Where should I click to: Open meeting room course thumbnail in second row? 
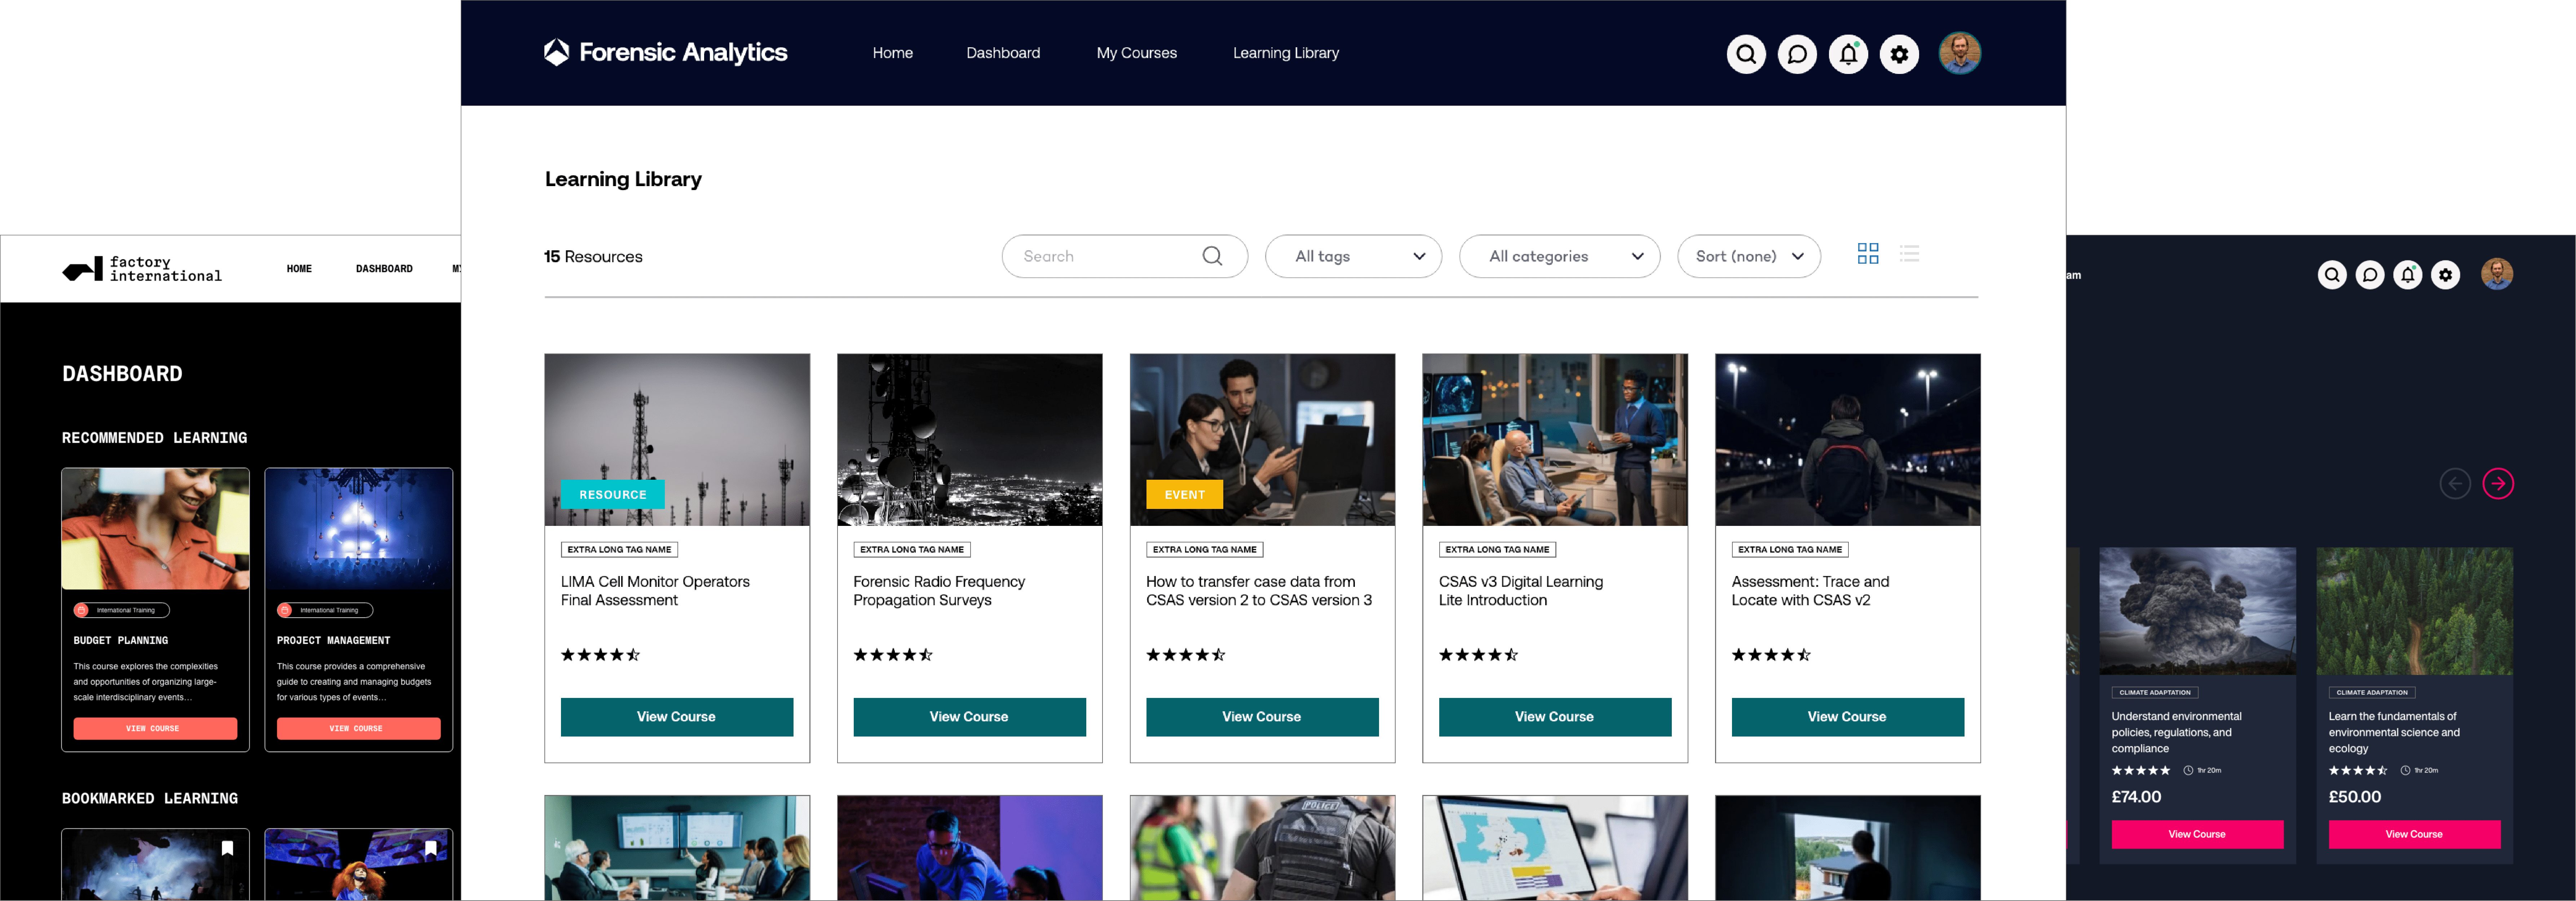coord(677,848)
